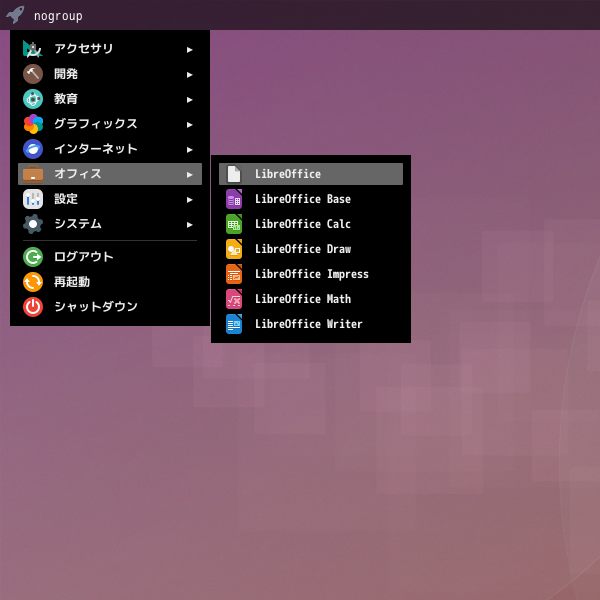Viewport: 600px width, 600px height.
Task: Click the nogroup label in the top panel
Action: (58, 16)
